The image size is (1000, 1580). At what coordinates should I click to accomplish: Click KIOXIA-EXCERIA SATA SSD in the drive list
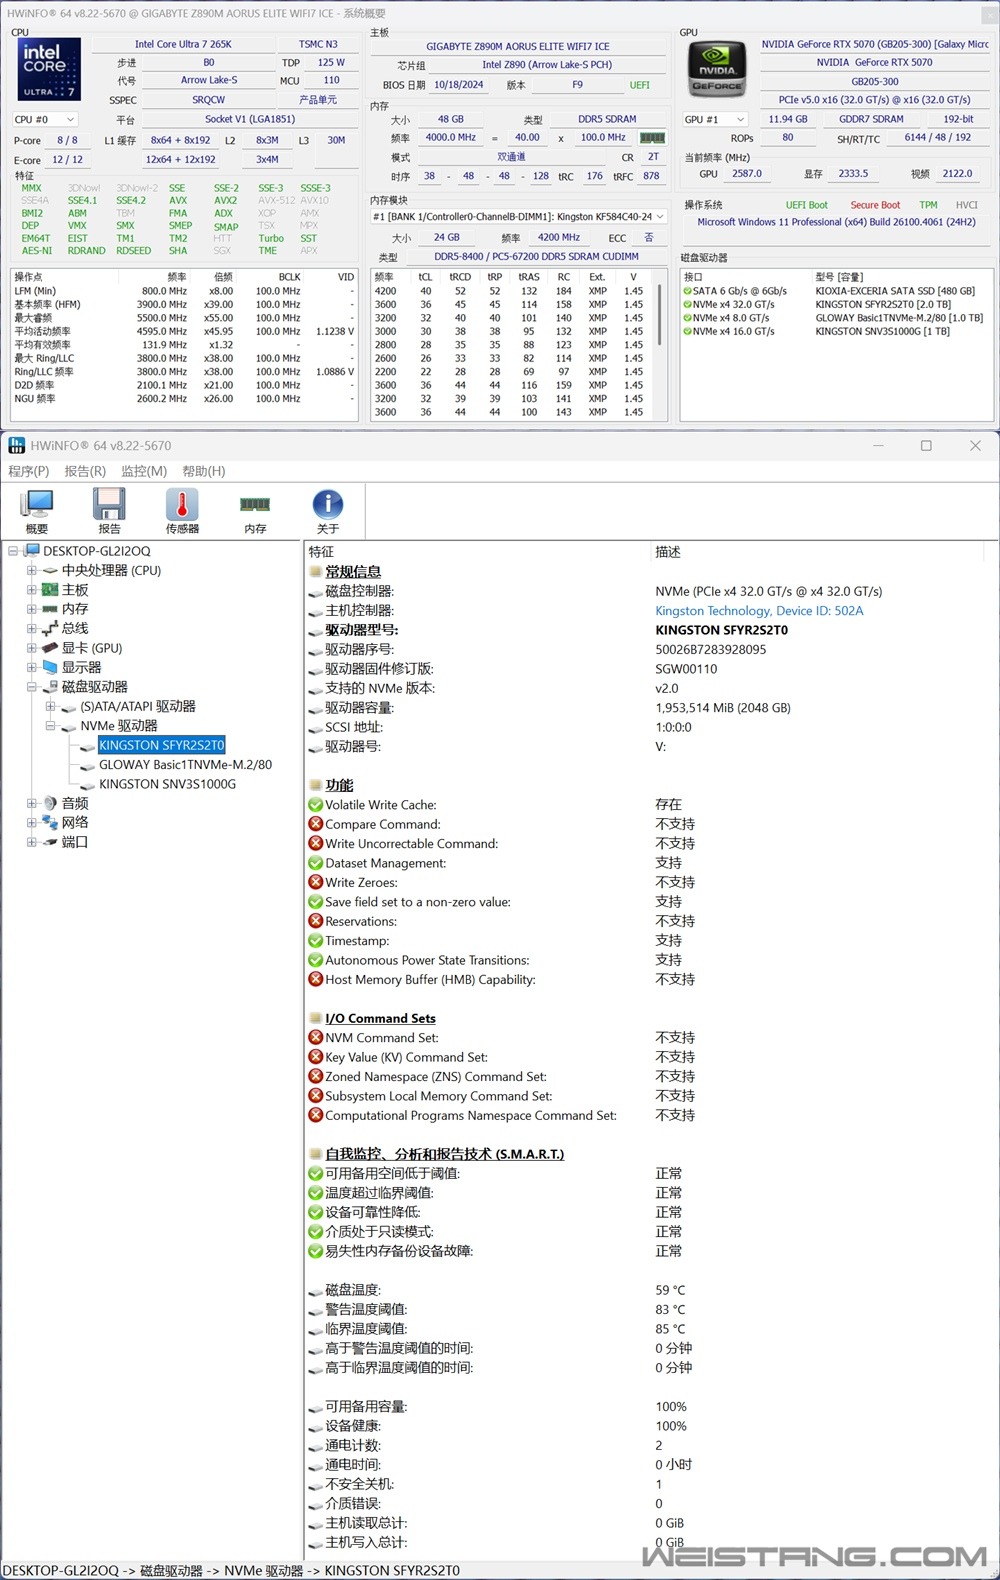(895, 291)
